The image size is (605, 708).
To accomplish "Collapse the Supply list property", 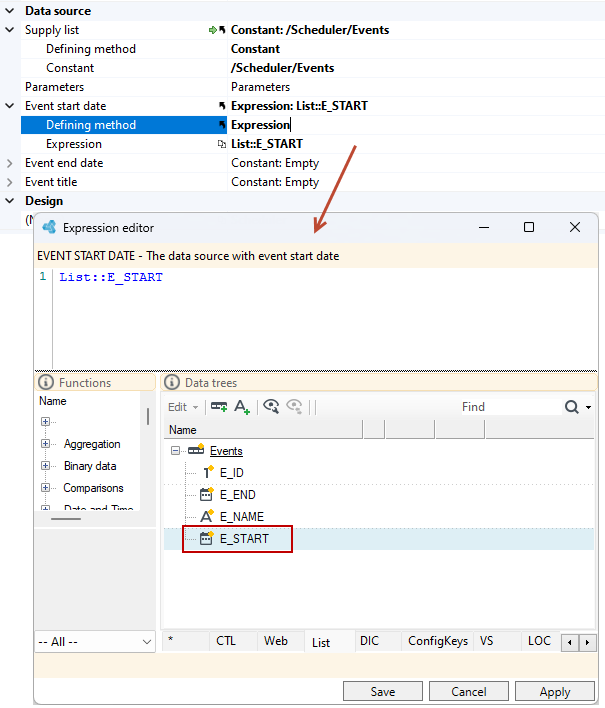I will [x=9, y=30].
